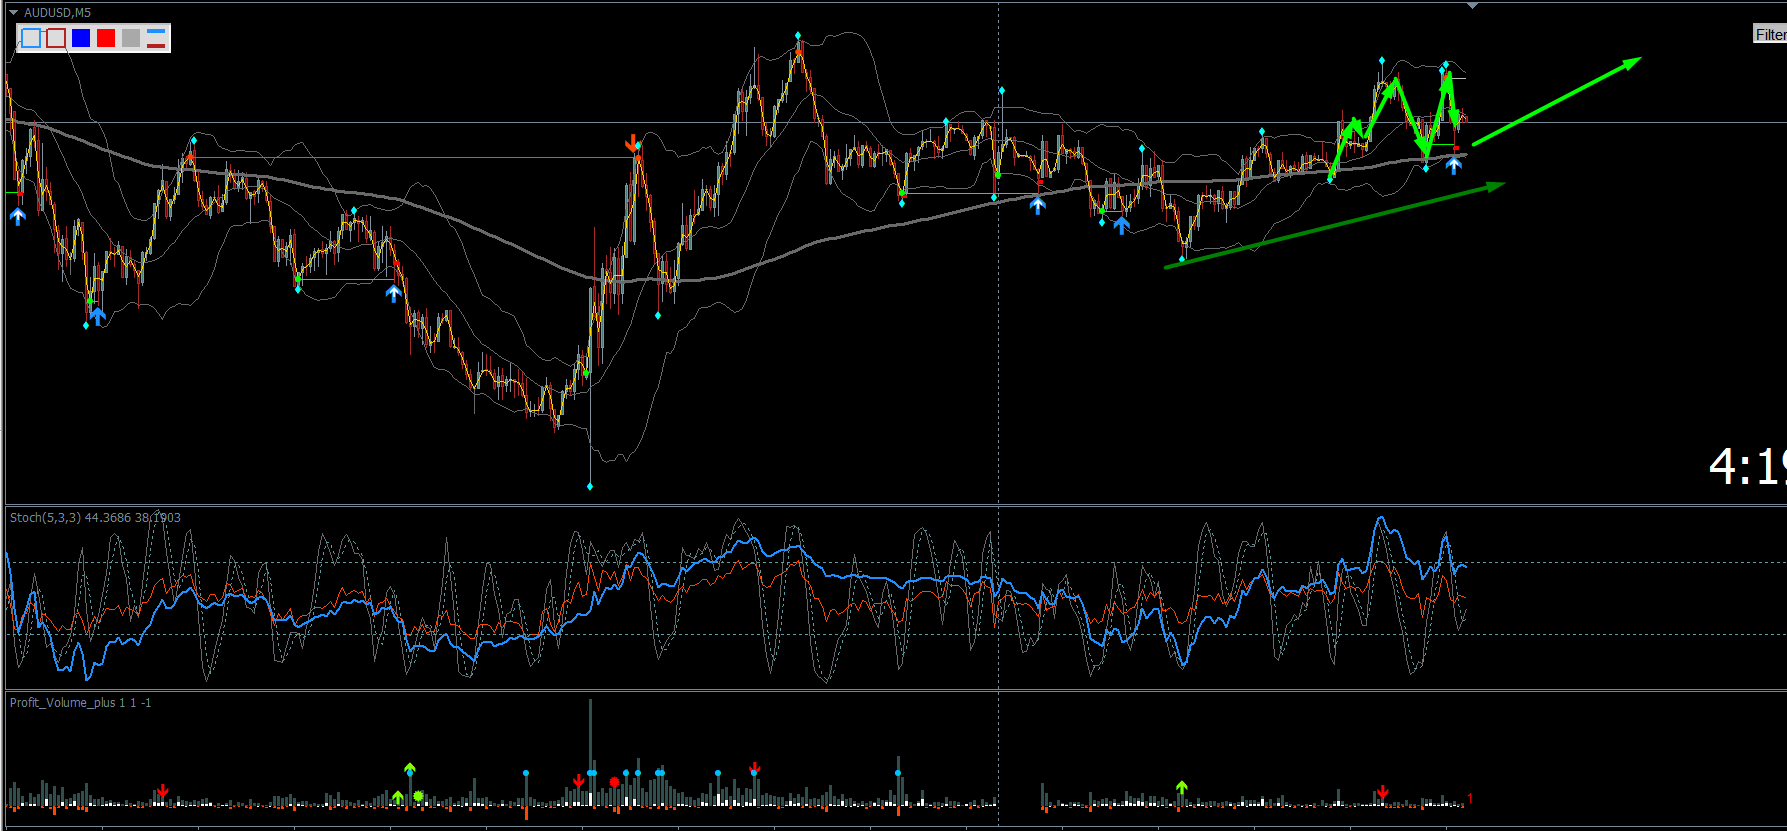Image resolution: width=1787 pixels, height=831 pixels.
Task: Toggle the solid red square button
Action: [106, 38]
